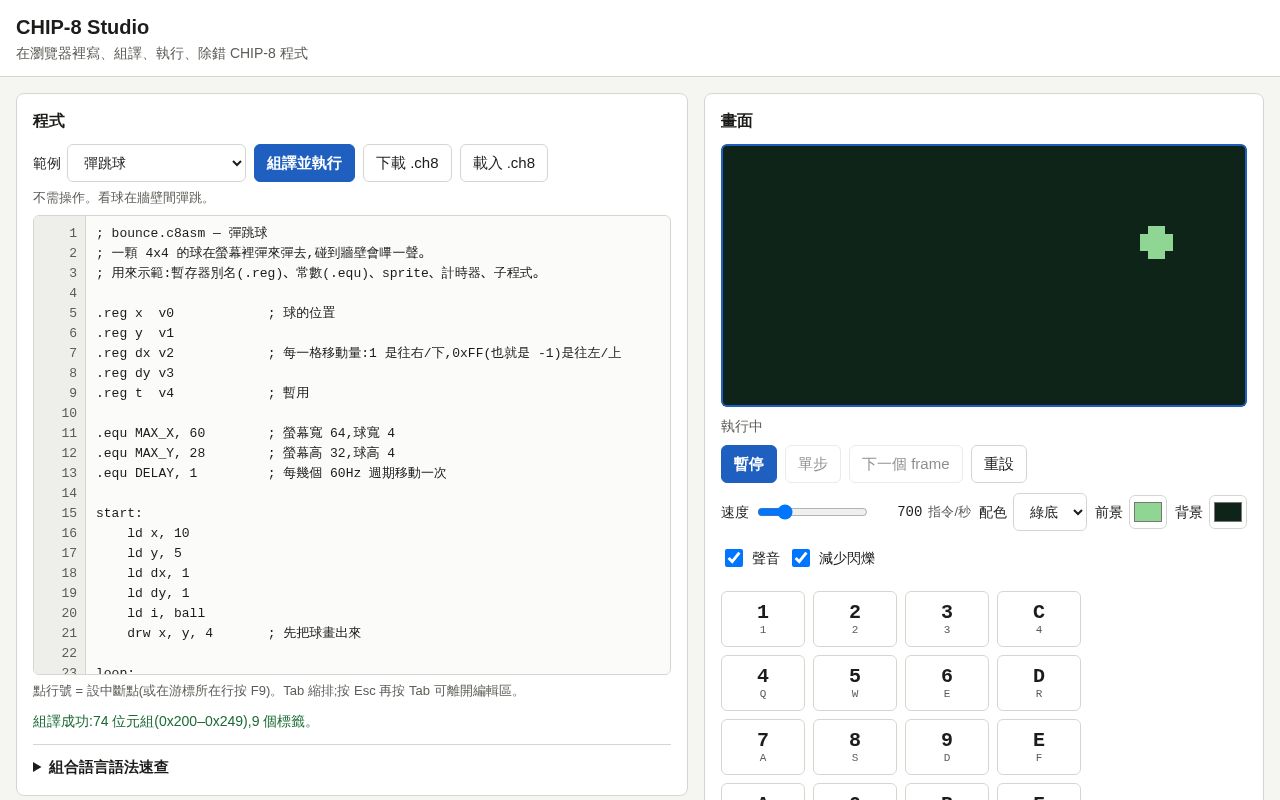The image size is (1280, 800).
Task: Pick the 背景 background color swatch
Action: [1228, 512]
